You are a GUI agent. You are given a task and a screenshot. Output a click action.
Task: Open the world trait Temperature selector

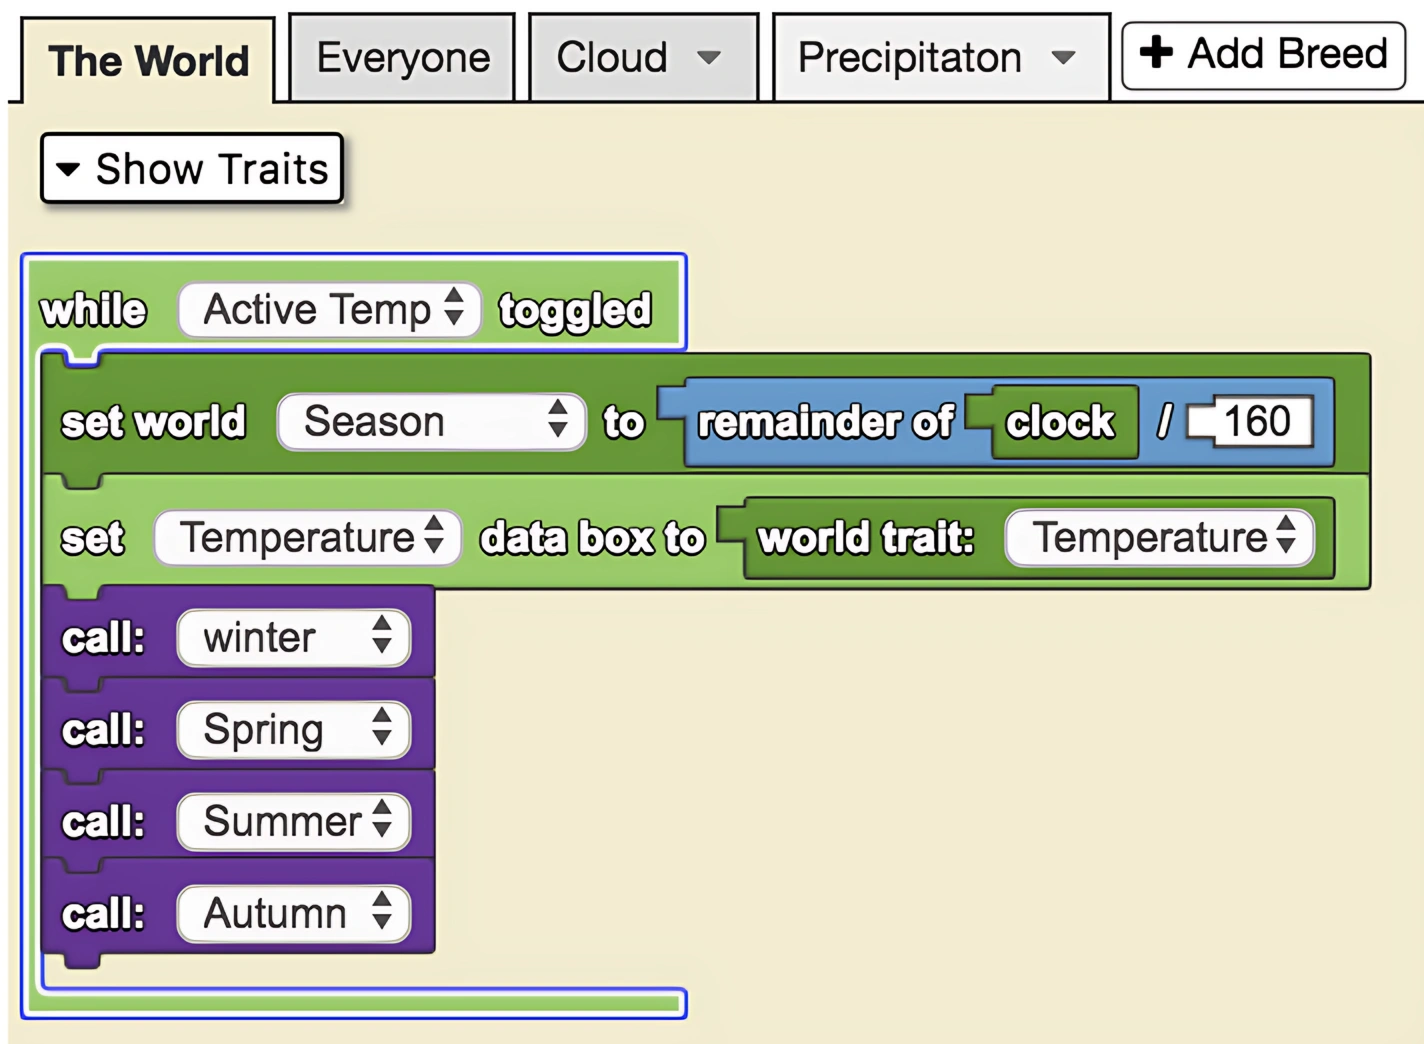[x=1159, y=538]
